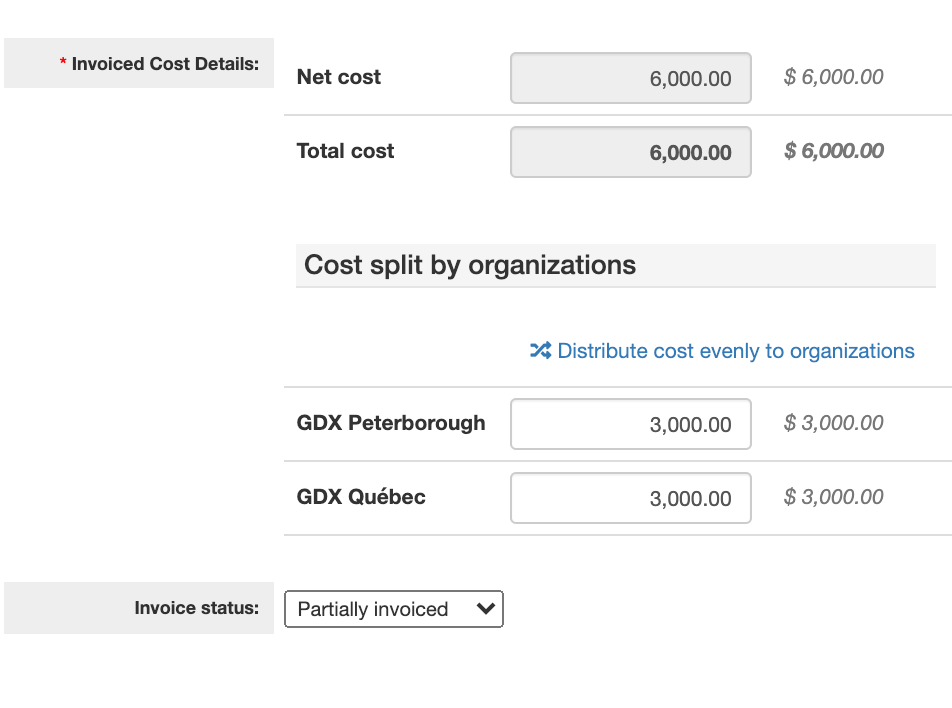This screenshot has width=952, height=708.
Task: Click inside the Net cost field
Action: (630, 77)
